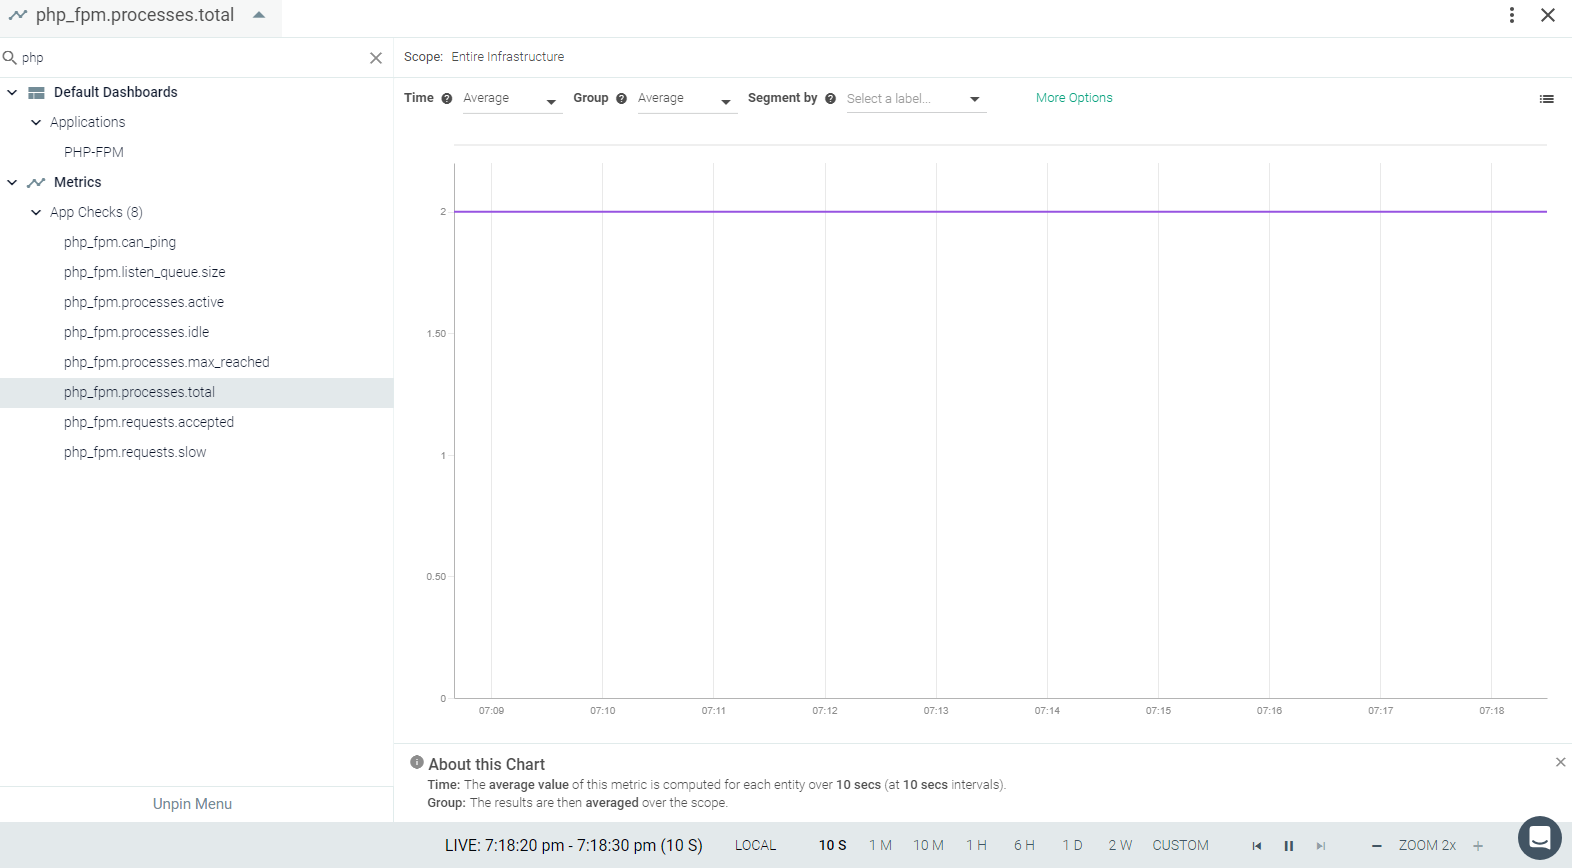
Task: Click Unpin Menu button
Action: coord(192,804)
